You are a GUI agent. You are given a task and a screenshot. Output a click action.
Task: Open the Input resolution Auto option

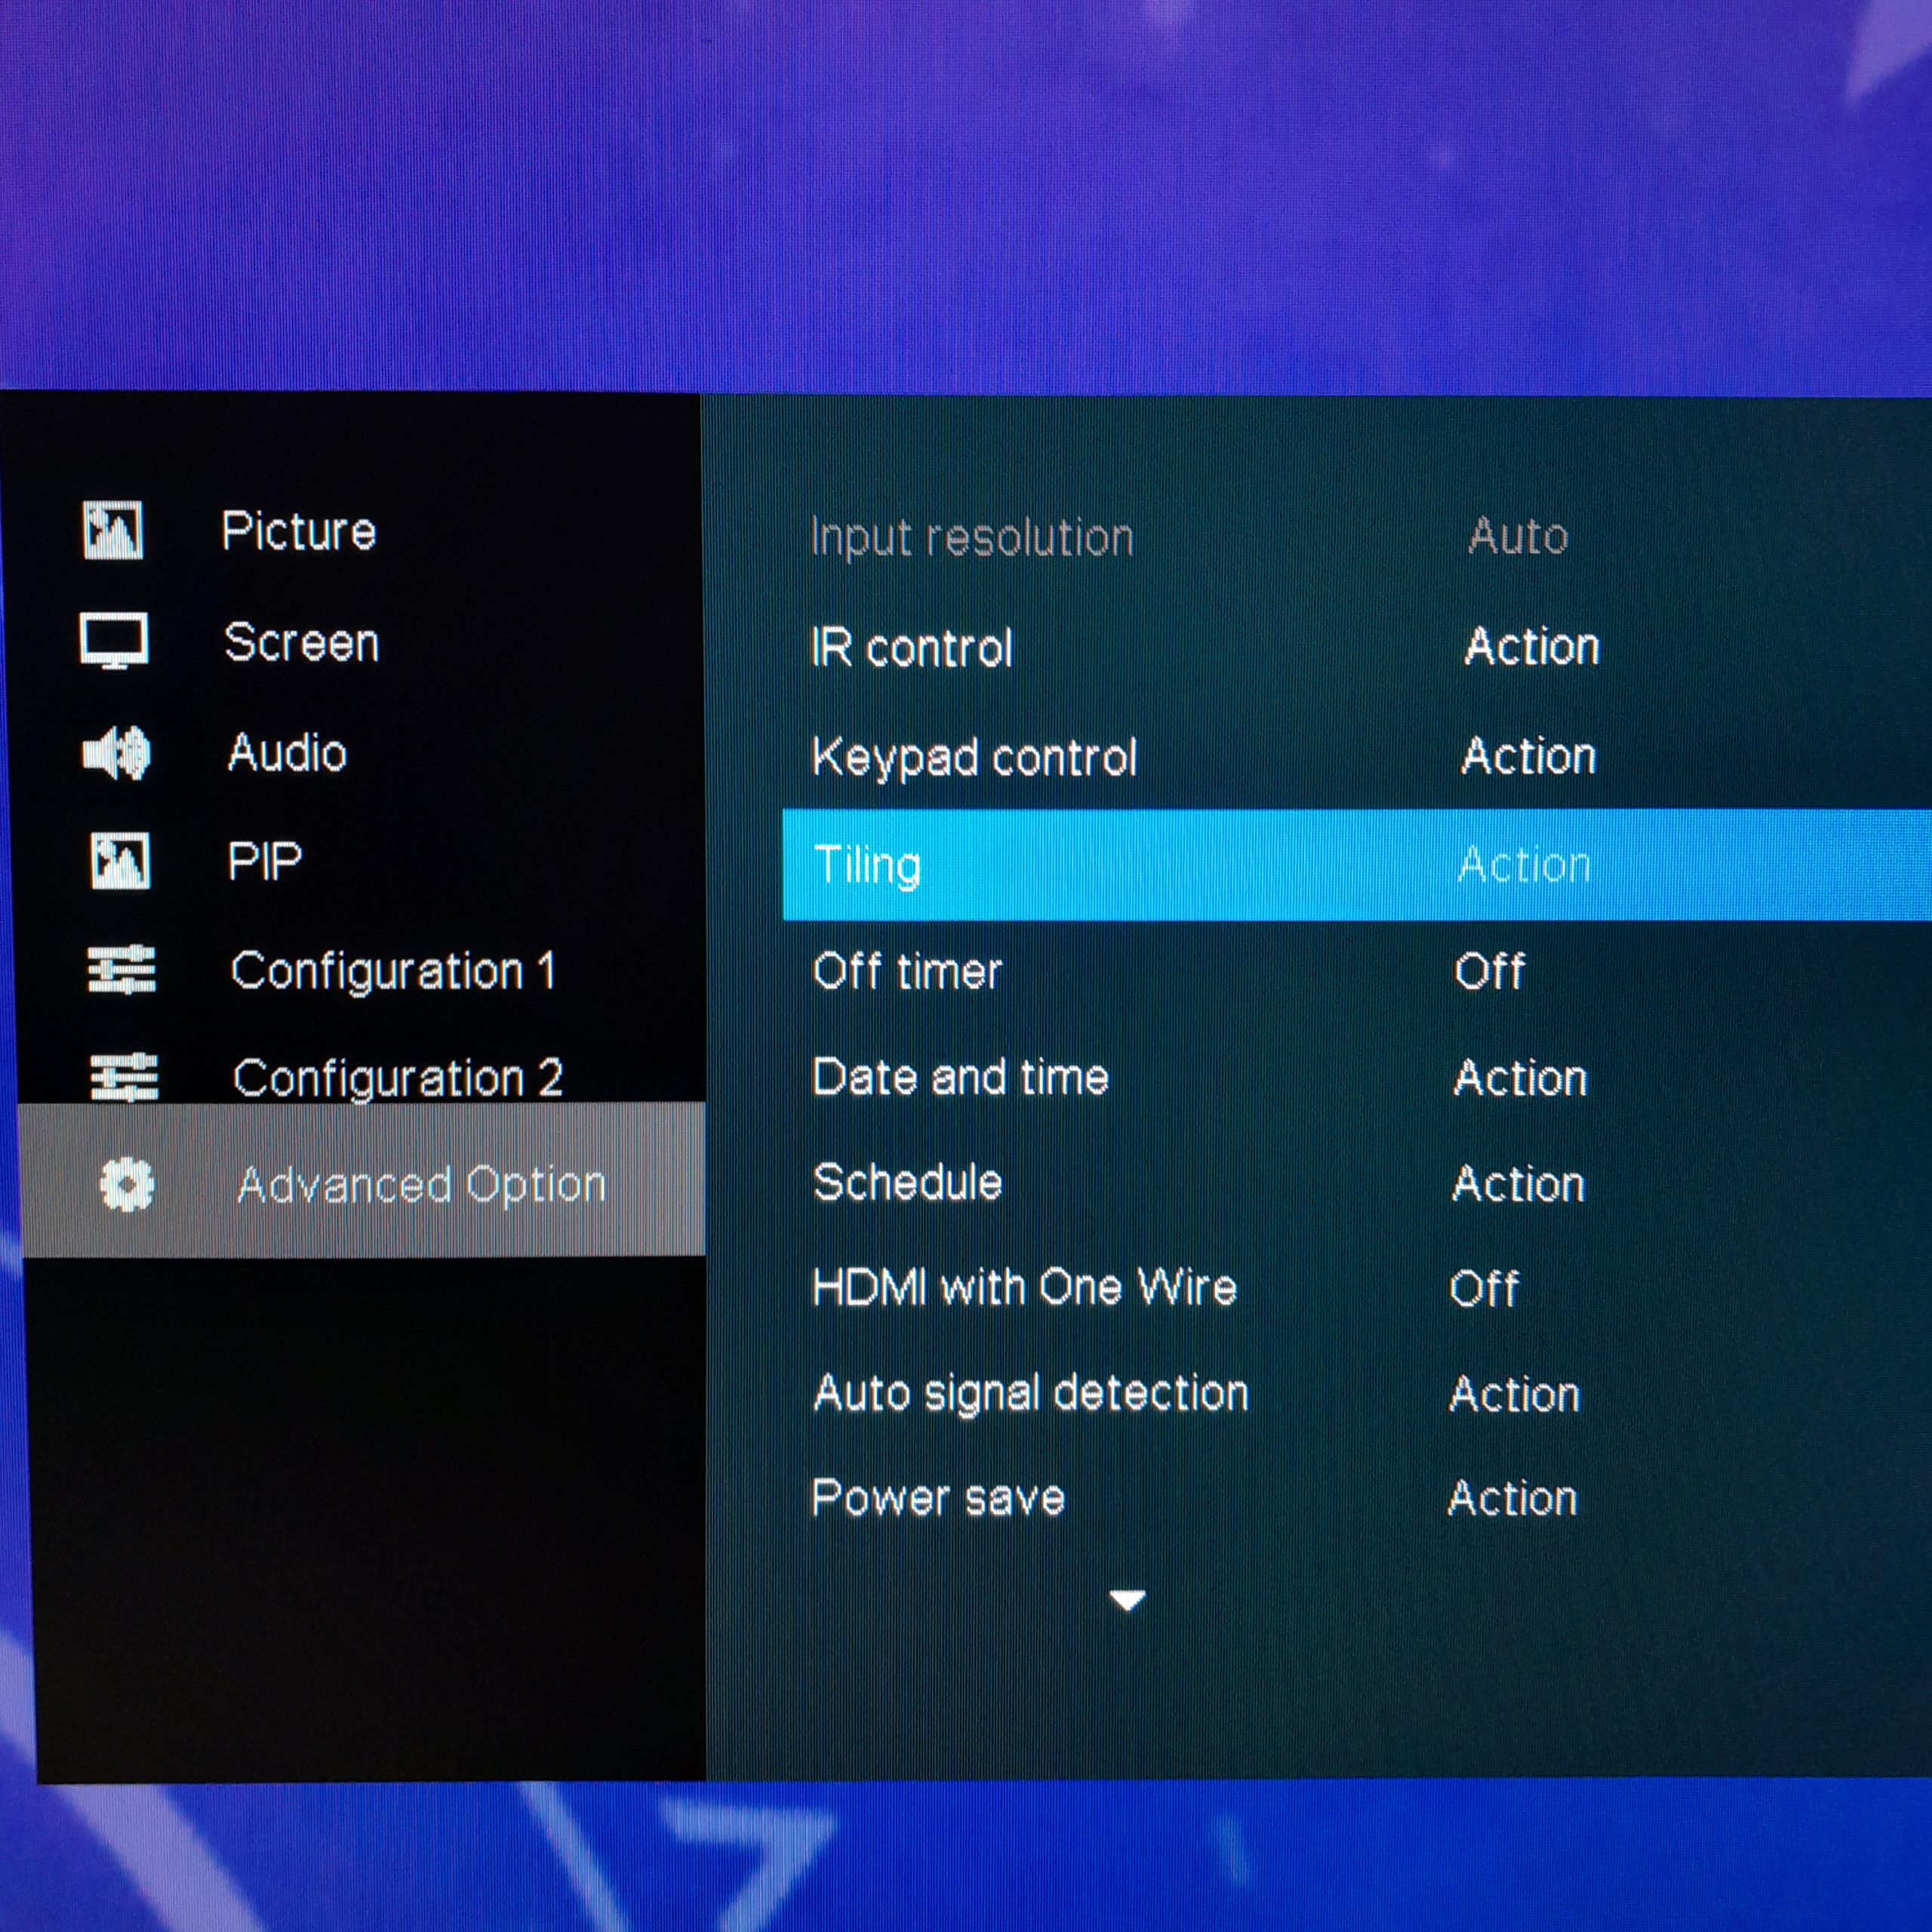(x=1517, y=537)
